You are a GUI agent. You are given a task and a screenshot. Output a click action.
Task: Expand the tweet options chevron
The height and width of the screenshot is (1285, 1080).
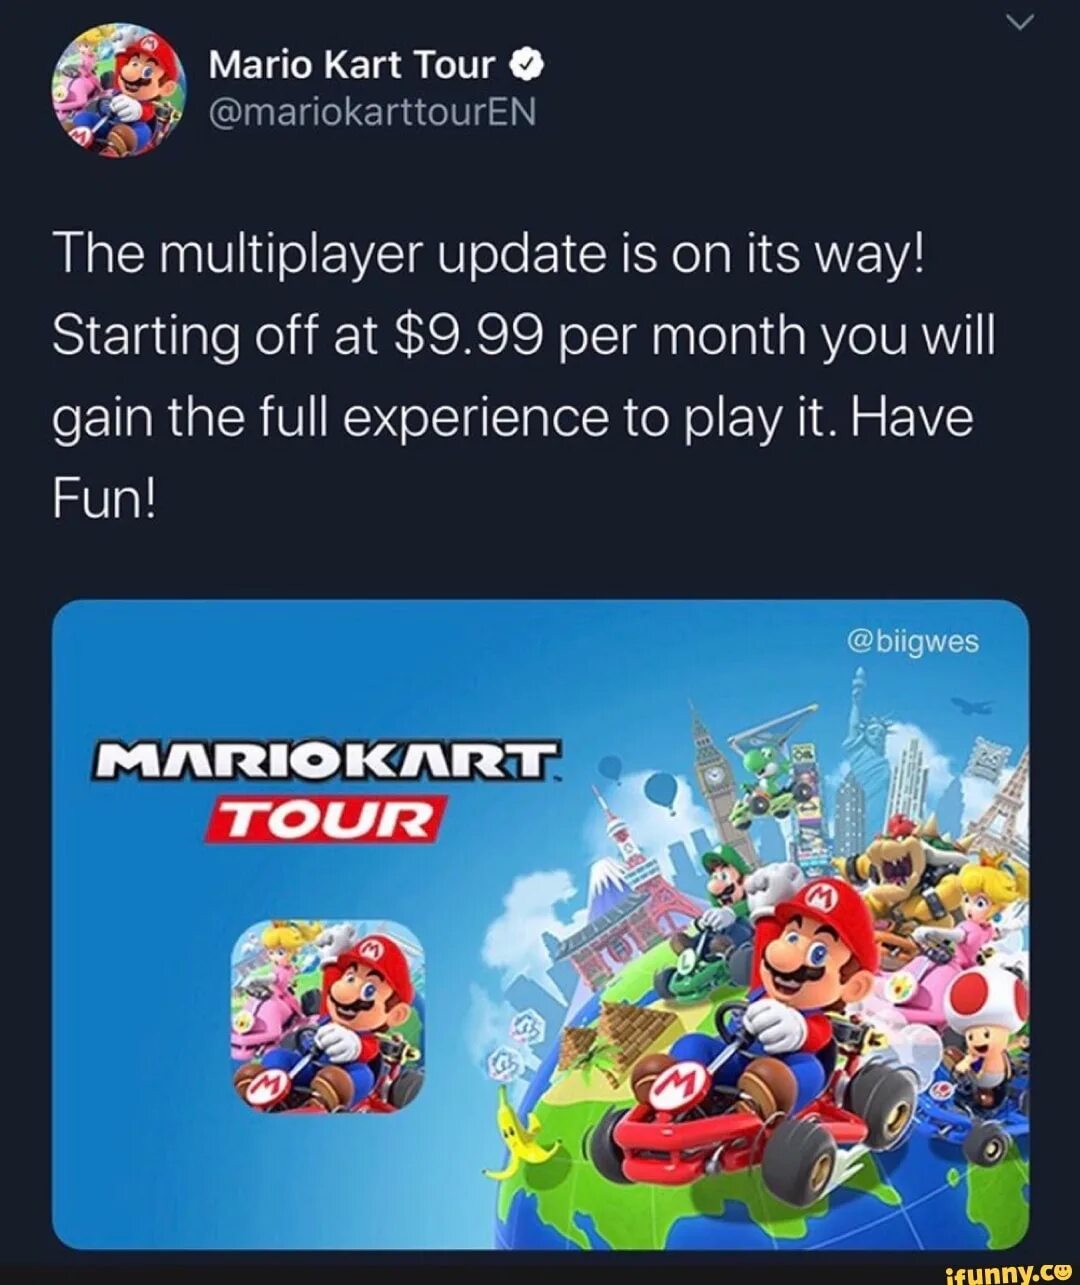click(x=1017, y=26)
